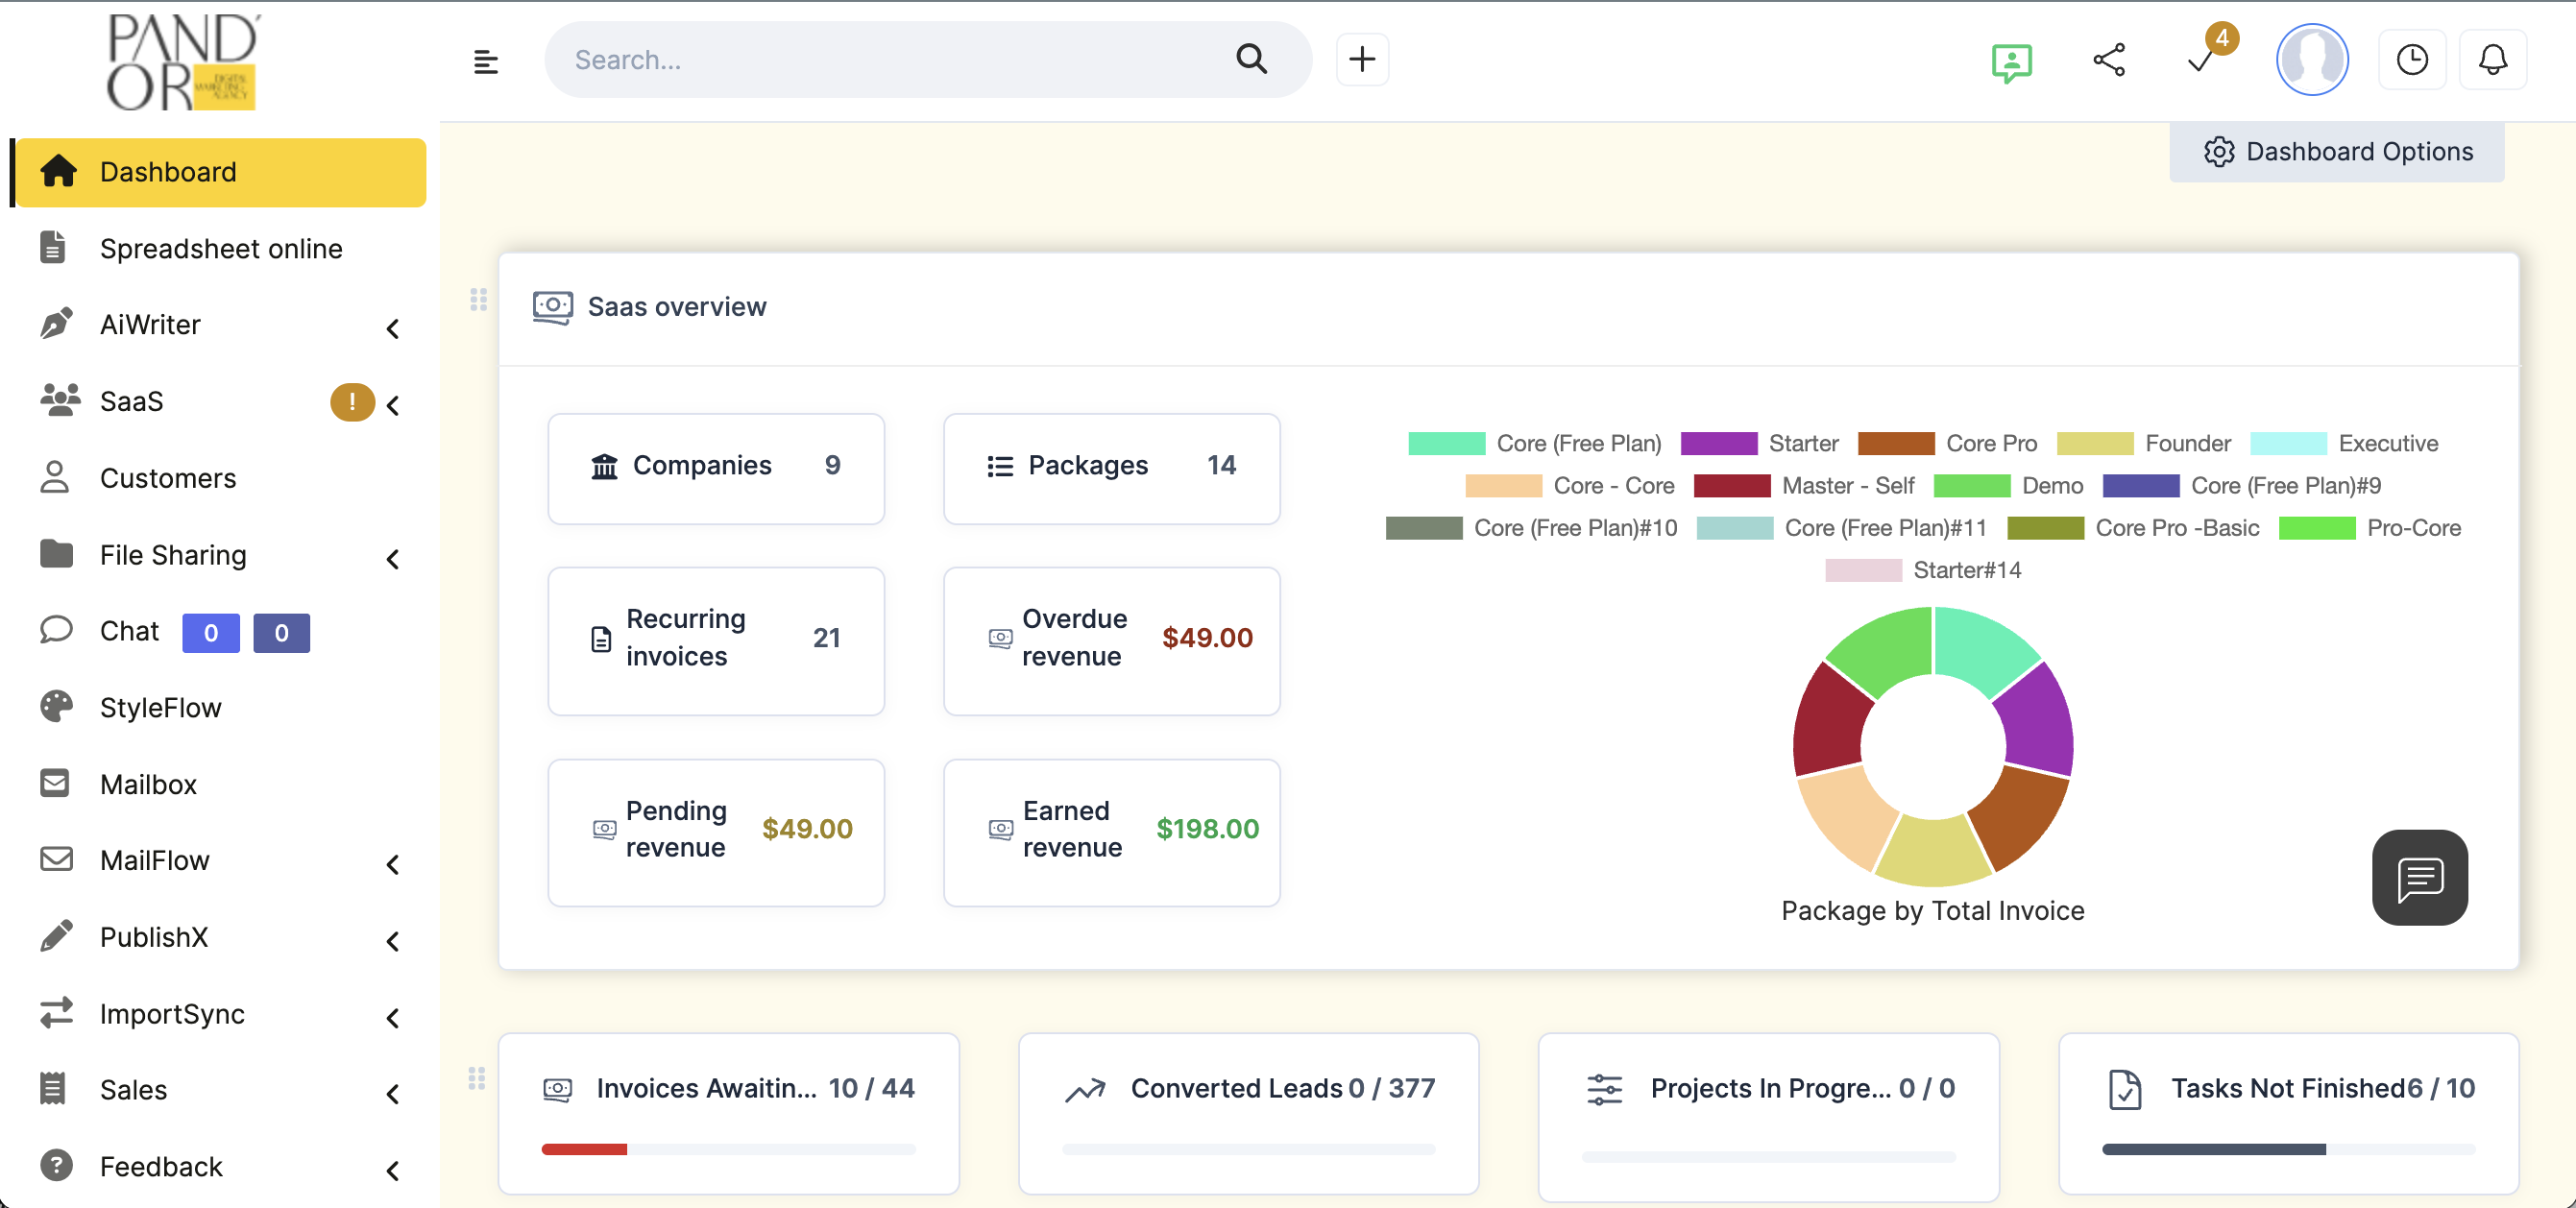Image resolution: width=2576 pixels, height=1208 pixels.
Task: Click into the Search input field
Action: [x=890, y=59]
